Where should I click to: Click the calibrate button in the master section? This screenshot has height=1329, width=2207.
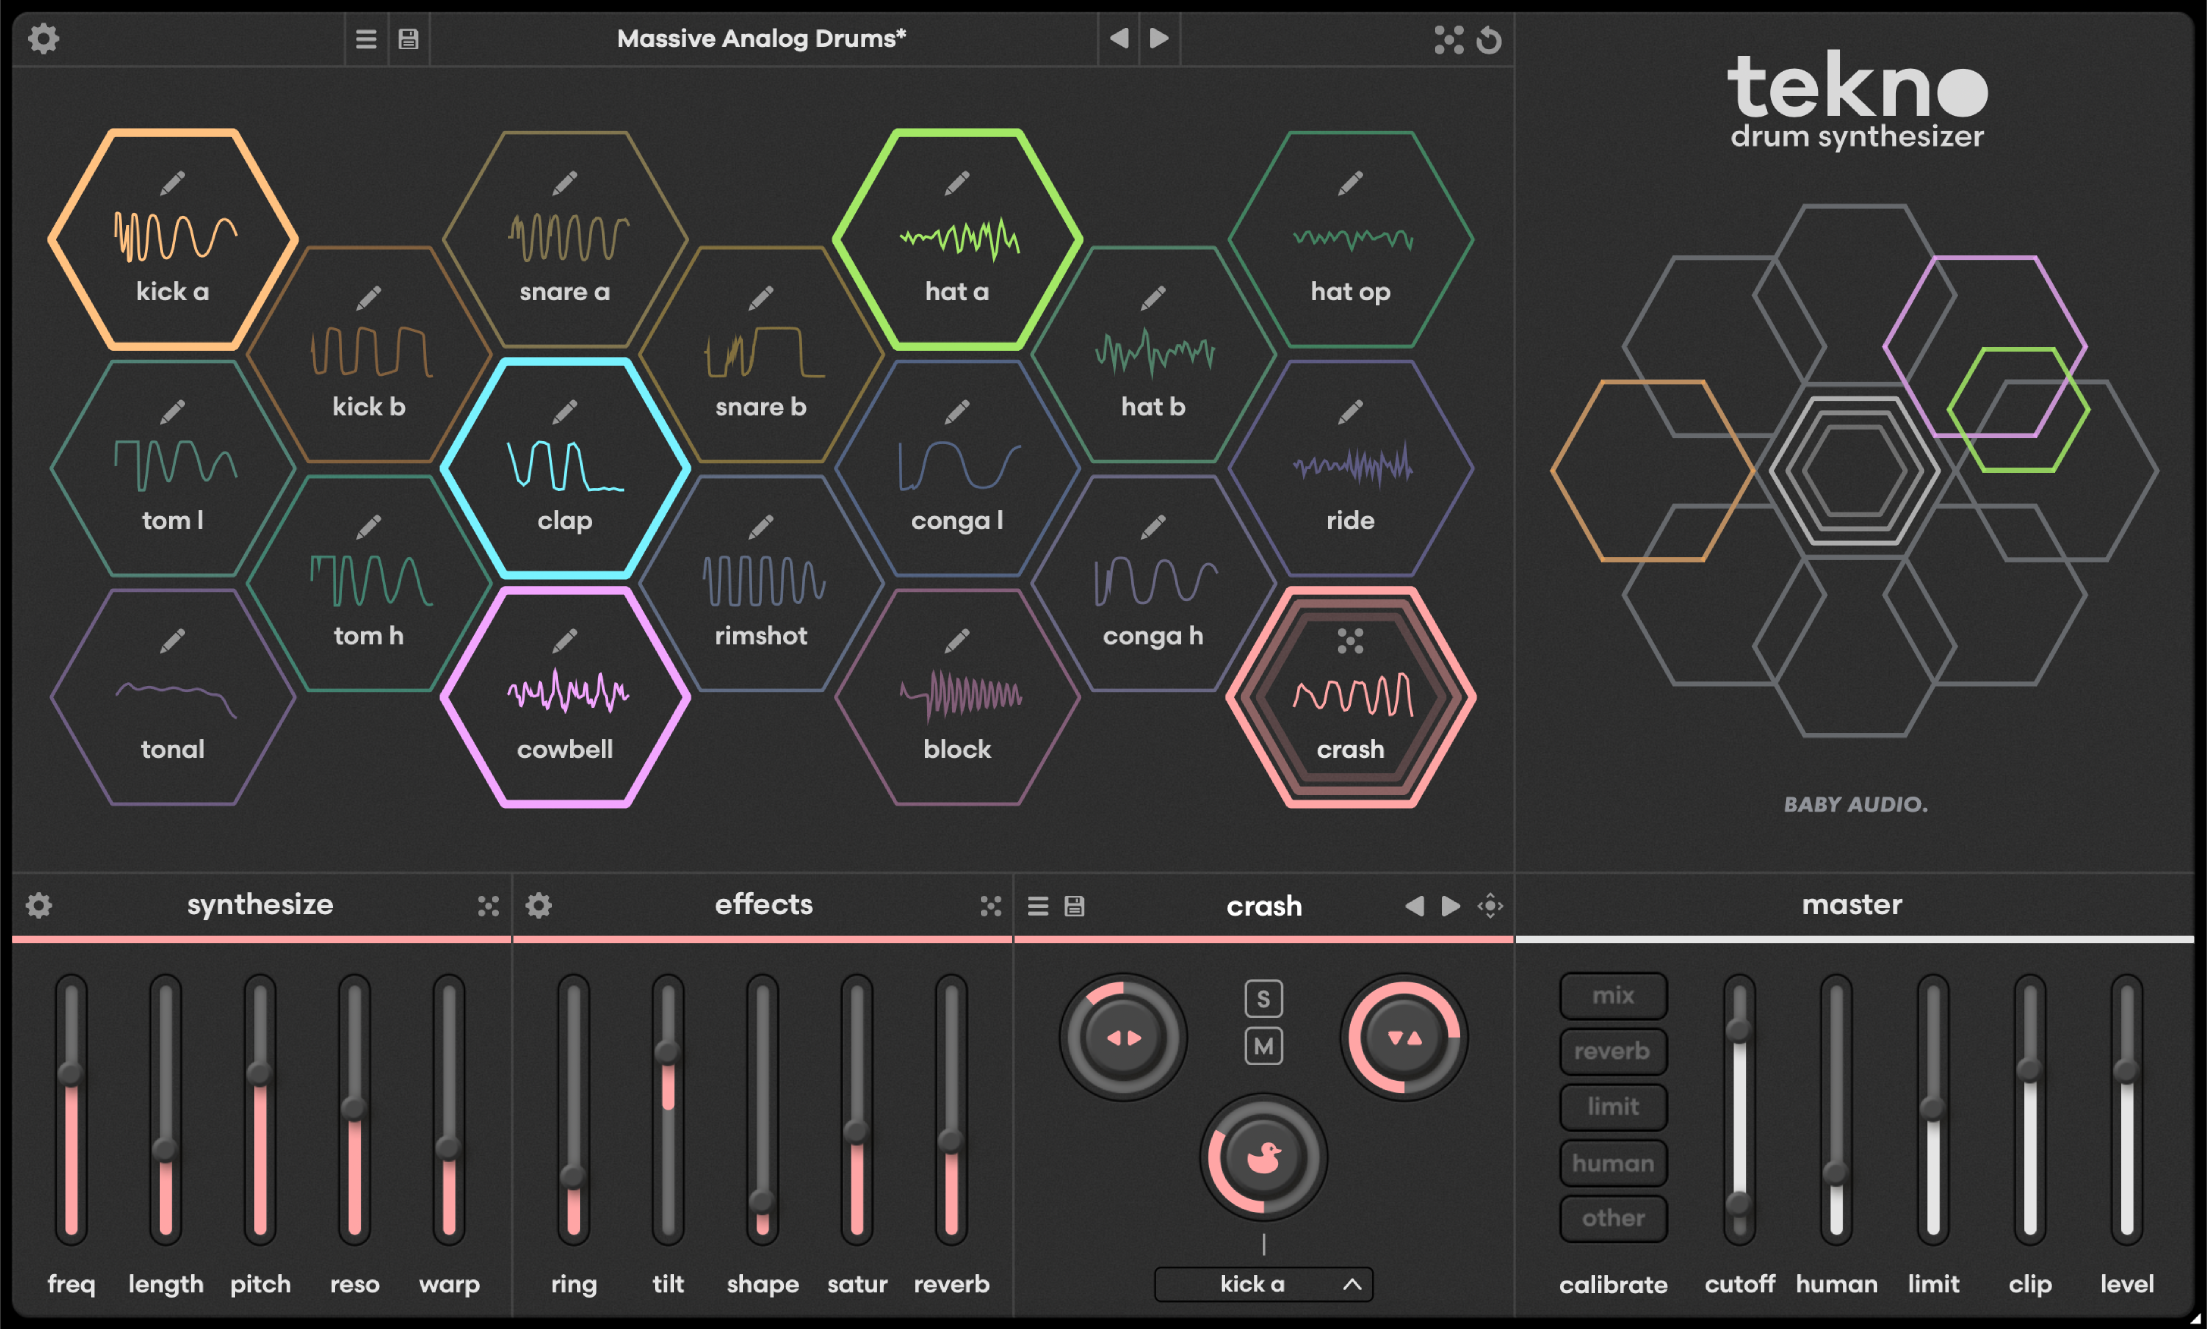pos(1613,1284)
